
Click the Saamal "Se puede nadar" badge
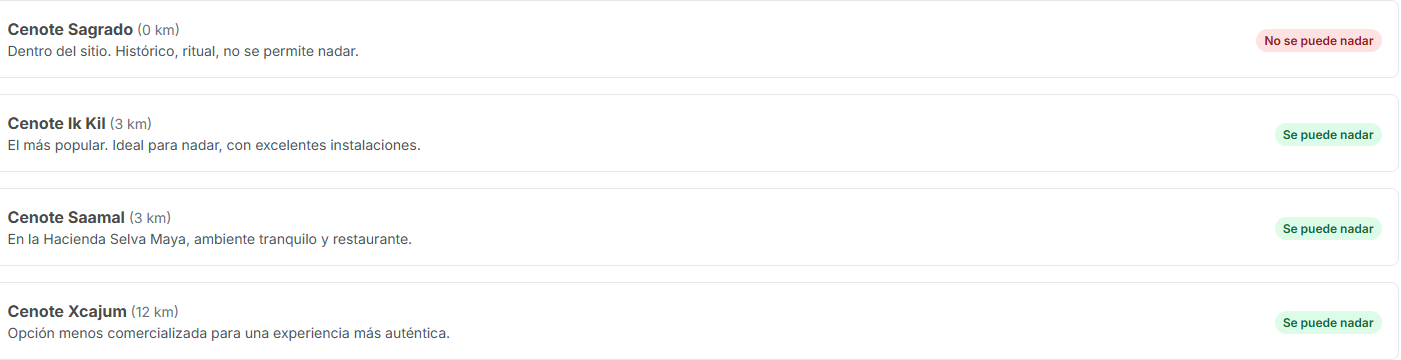pos(1327,229)
